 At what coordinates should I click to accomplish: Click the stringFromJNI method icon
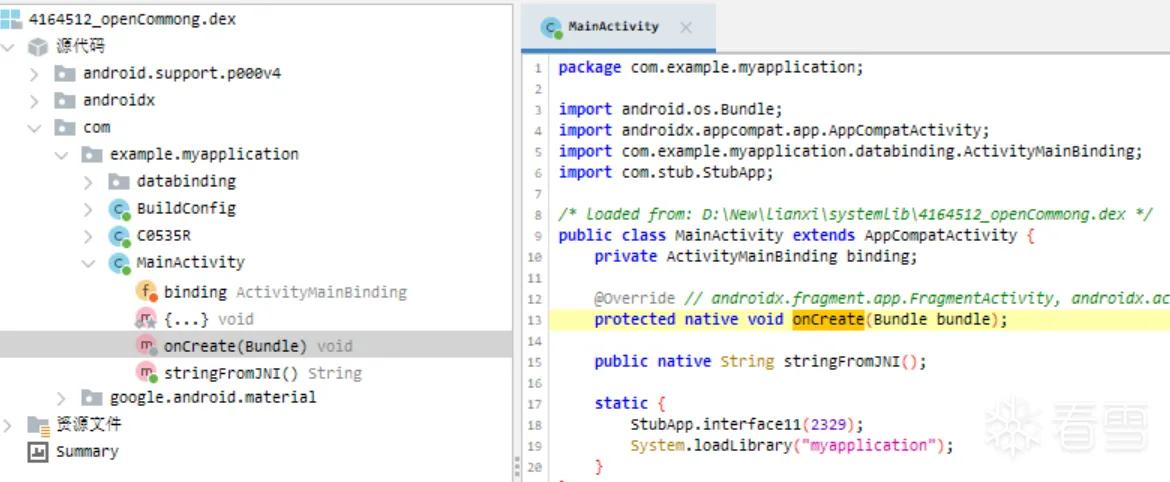(146, 372)
